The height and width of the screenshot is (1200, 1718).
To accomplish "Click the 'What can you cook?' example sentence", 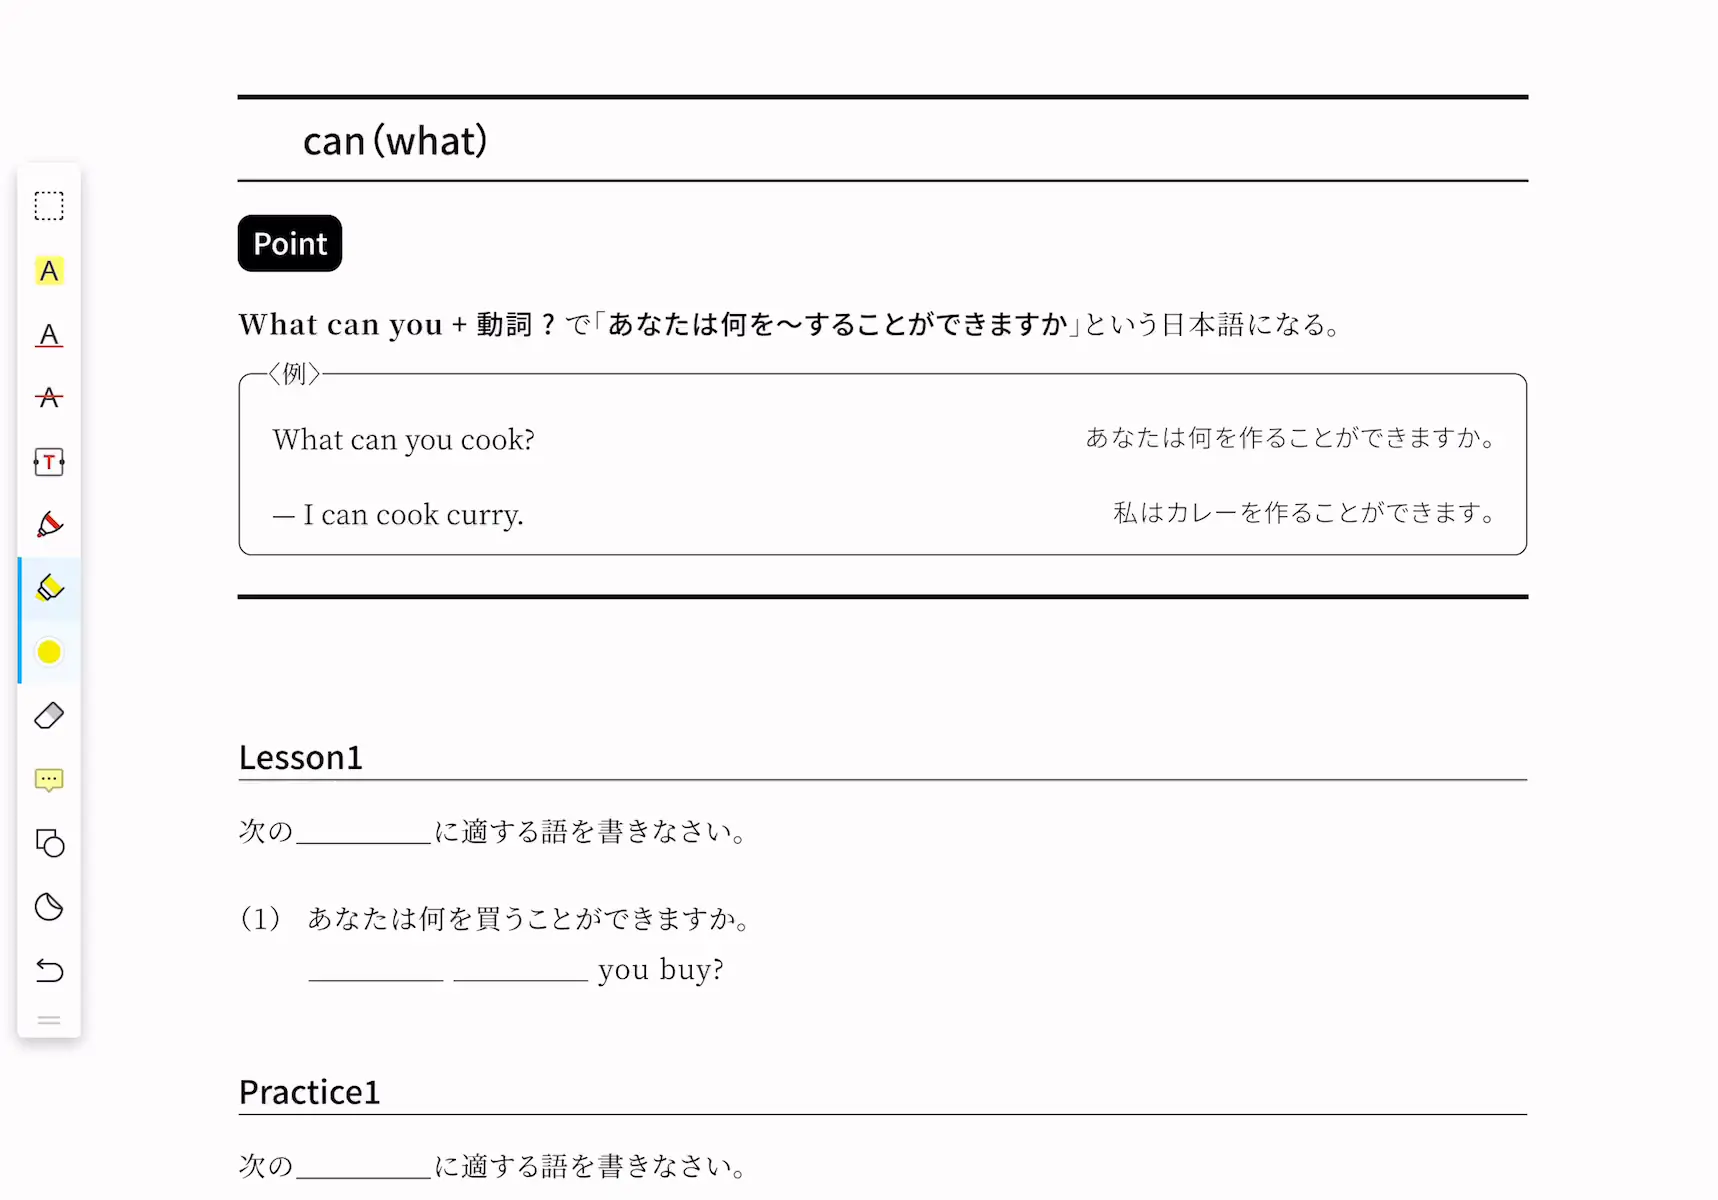I will [404, 440].
